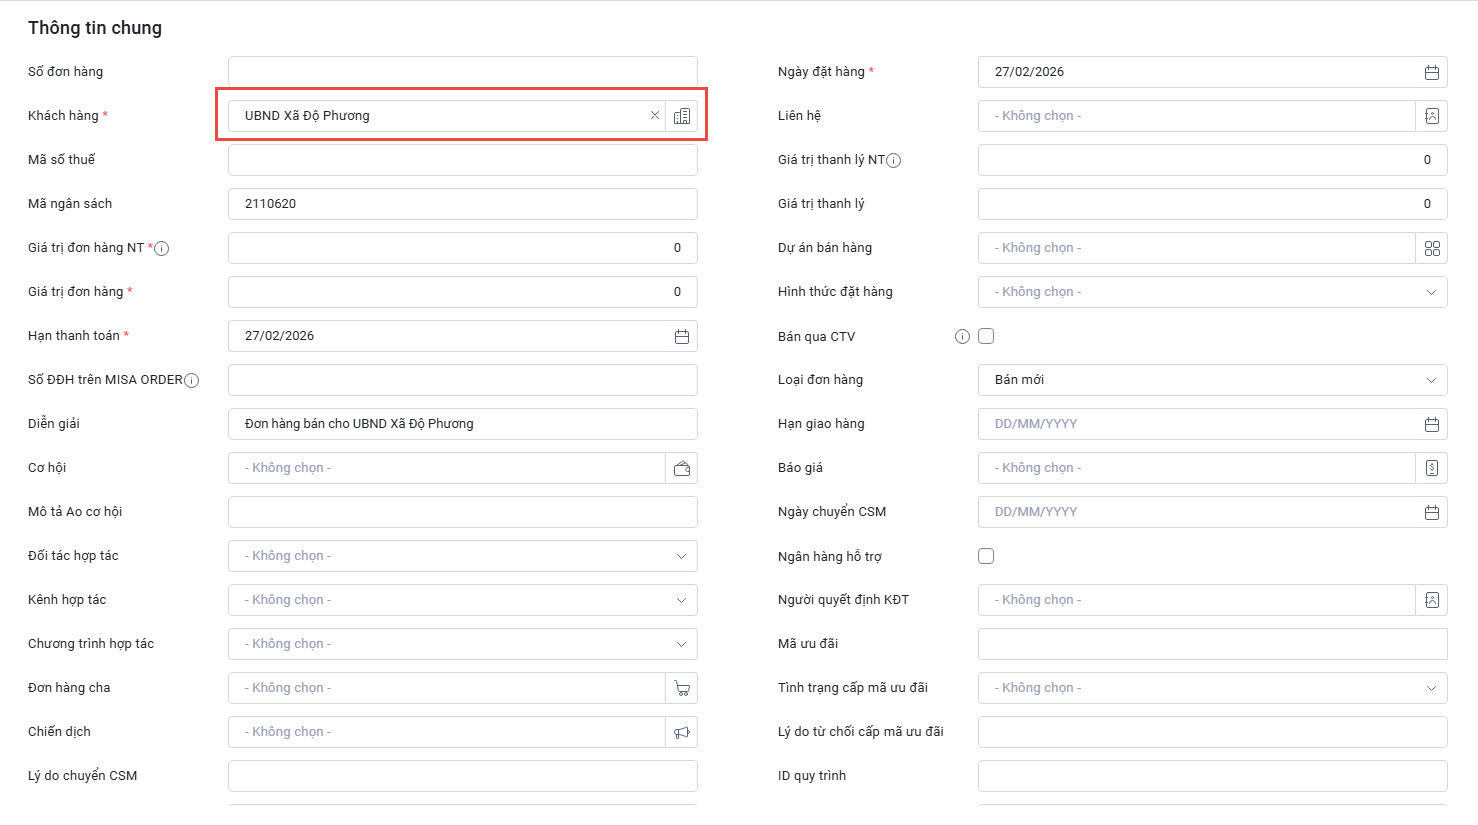Open megaphone icon for Chiến dịch

[682, 732]
